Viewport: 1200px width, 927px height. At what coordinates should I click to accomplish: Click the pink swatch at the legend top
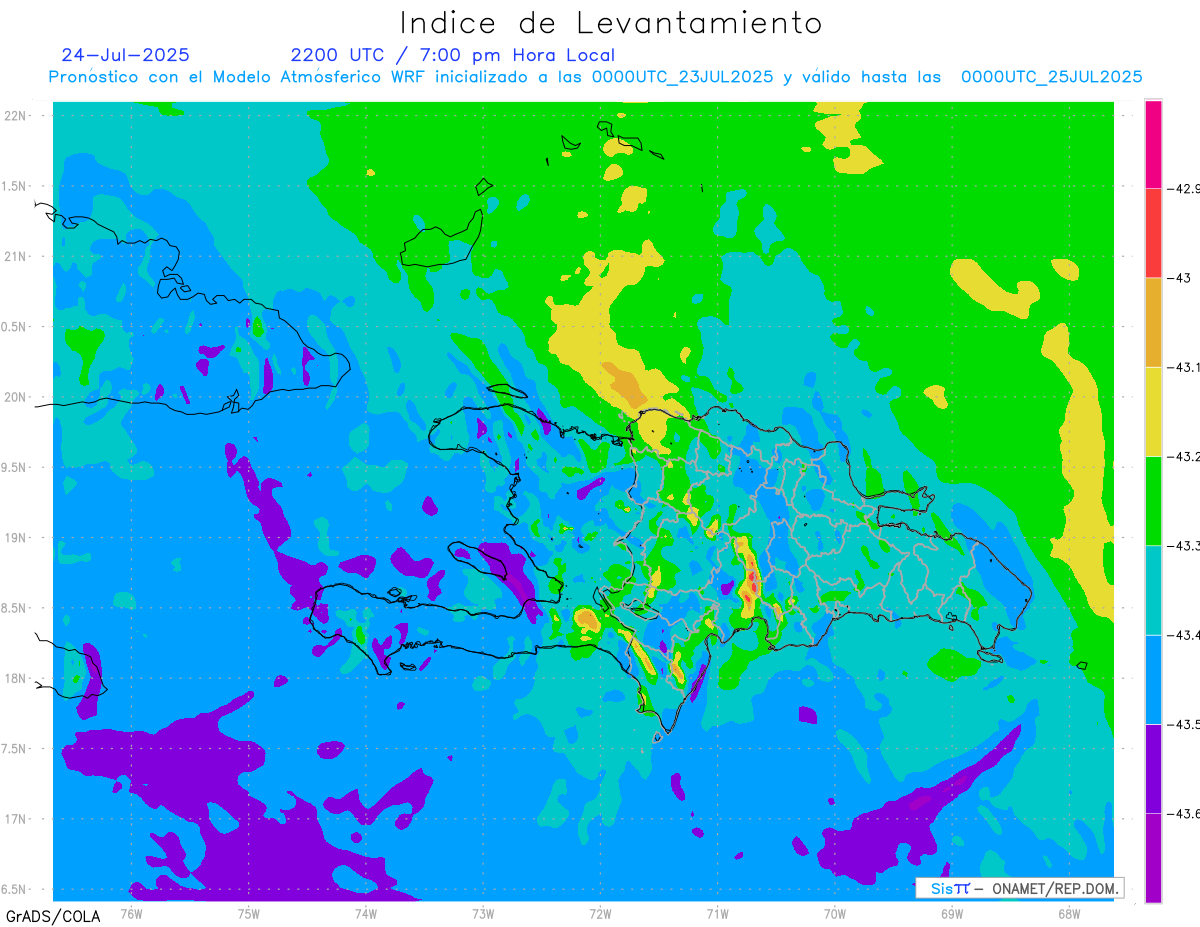(1153, 143)
